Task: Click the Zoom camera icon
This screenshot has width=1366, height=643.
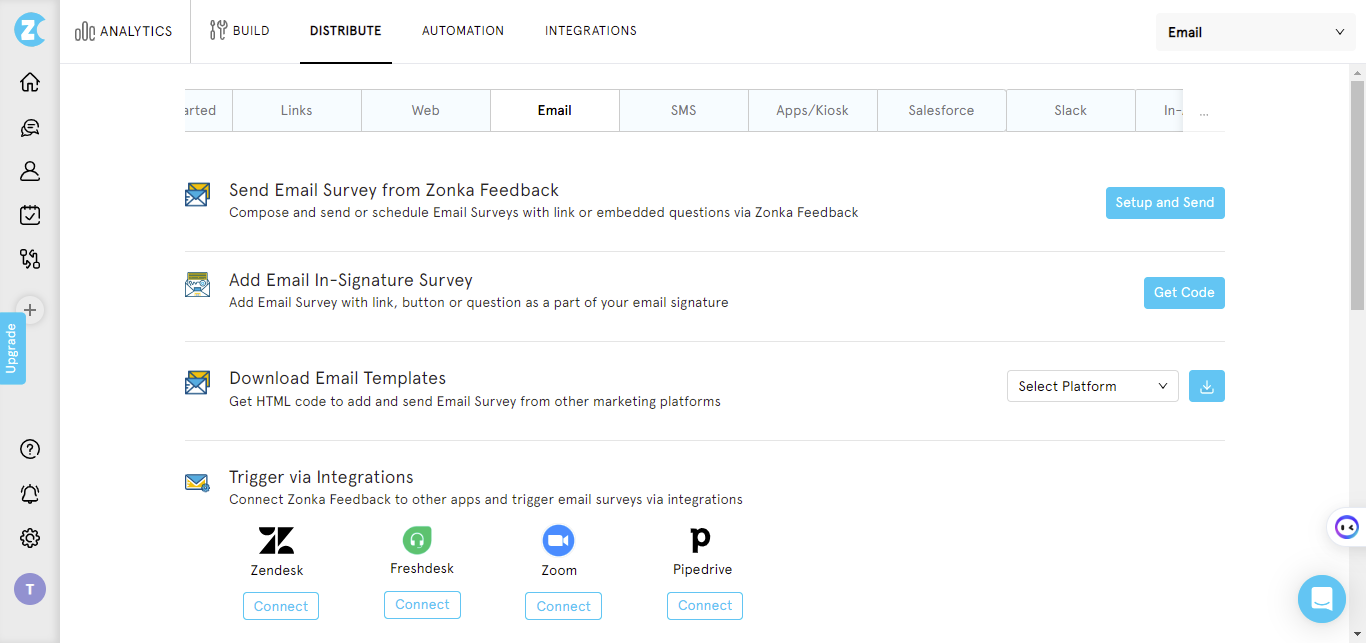Action: 558,540
